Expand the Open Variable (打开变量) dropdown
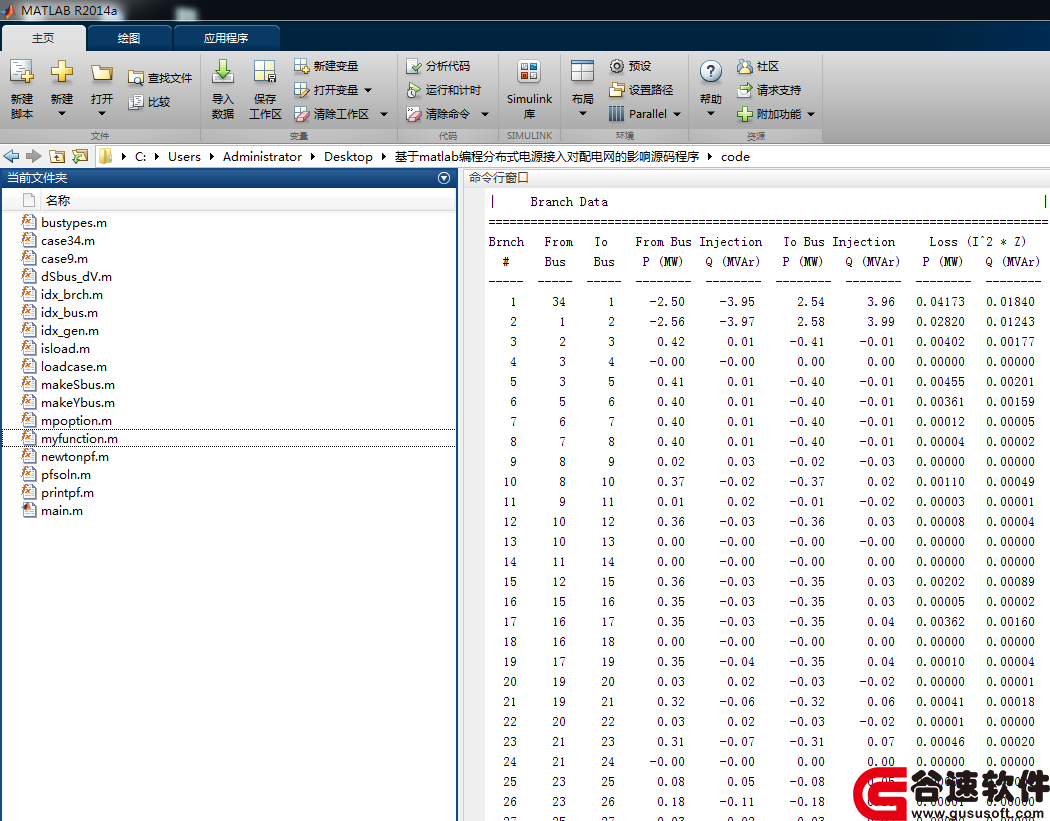This screenshot has width=1050, height=821. [x=368, y=90]
